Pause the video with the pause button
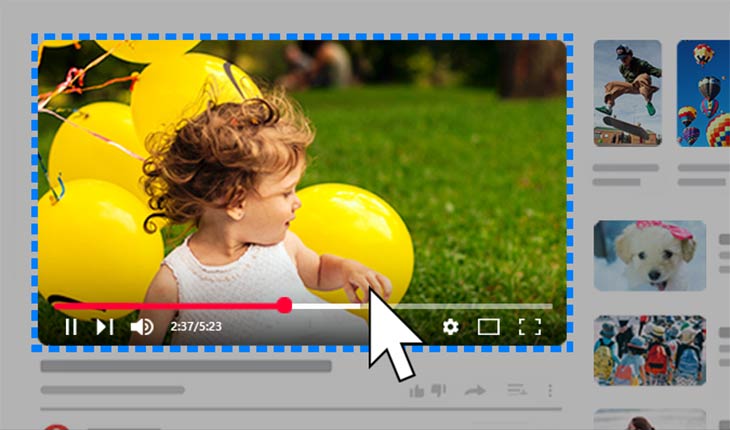This screenshot has height=430, width=730. 71,326
